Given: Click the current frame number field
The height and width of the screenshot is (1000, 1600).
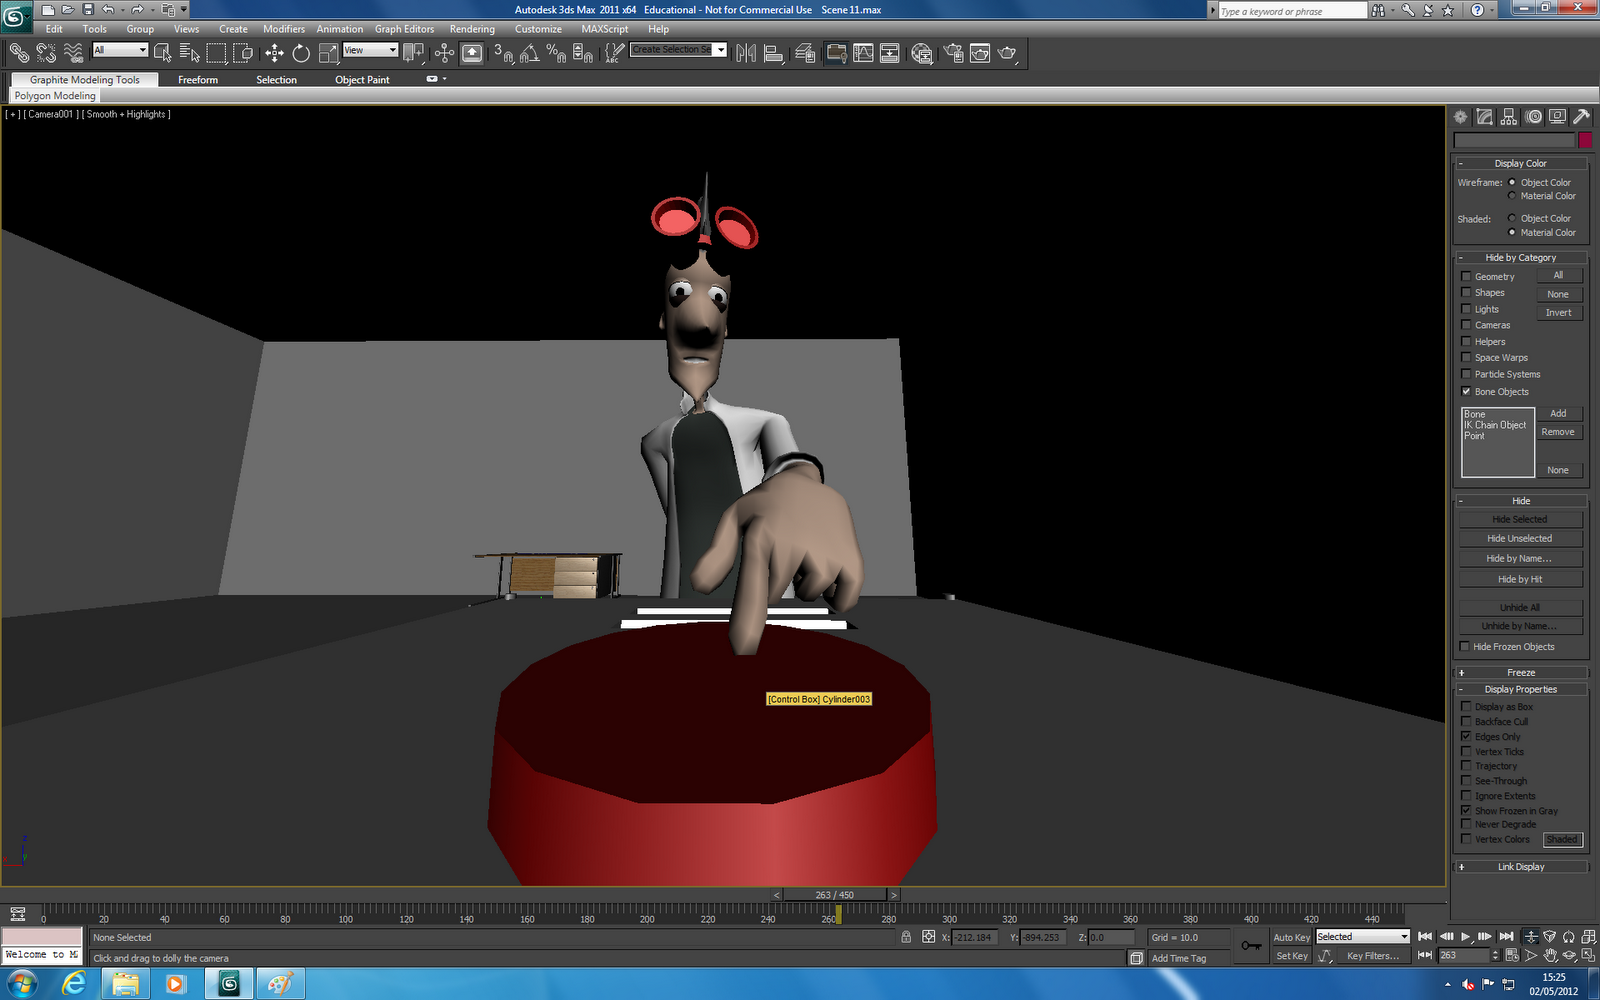Looking at the screenshot, I should point(1464,955).
